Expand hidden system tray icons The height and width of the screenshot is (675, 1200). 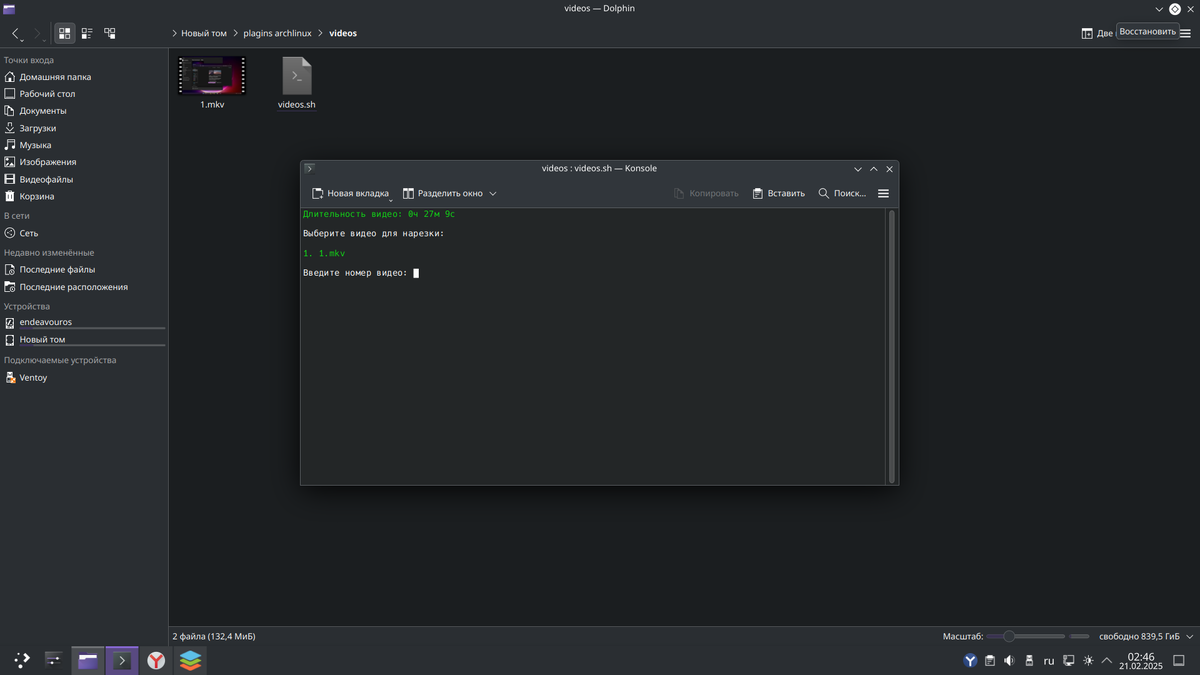point(1106,661)
